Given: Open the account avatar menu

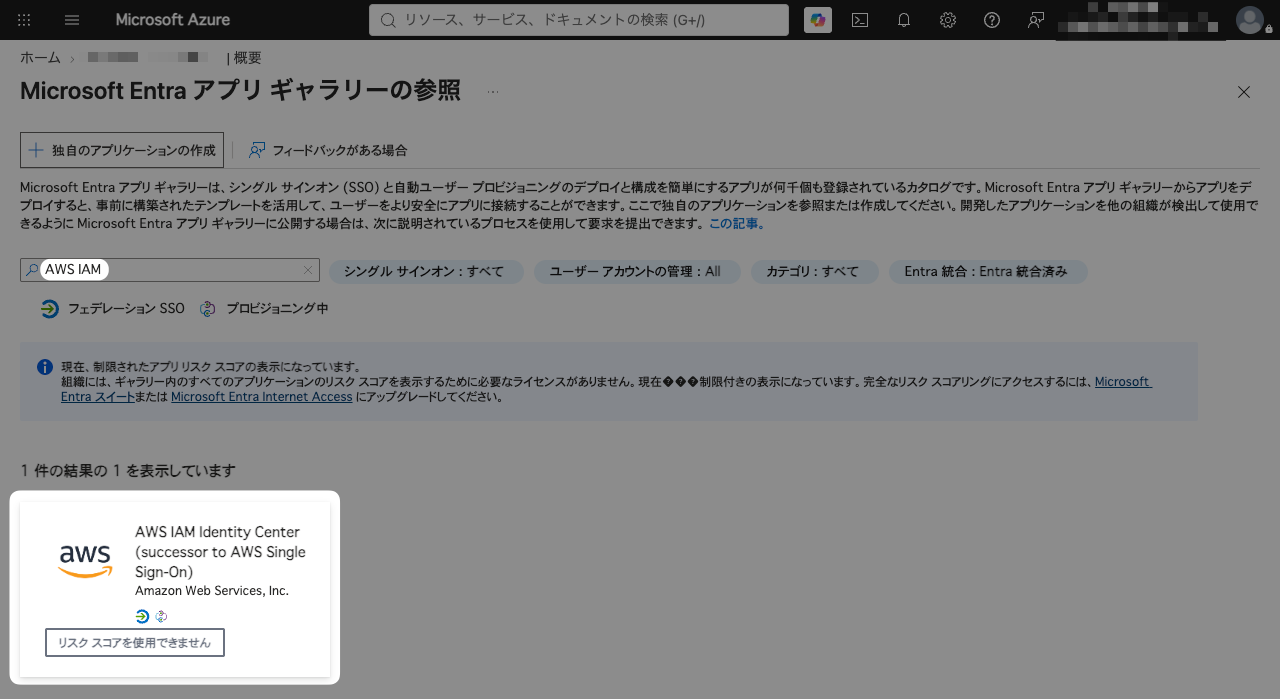Looking at the screenshot, I should (x=1250, y=20).
